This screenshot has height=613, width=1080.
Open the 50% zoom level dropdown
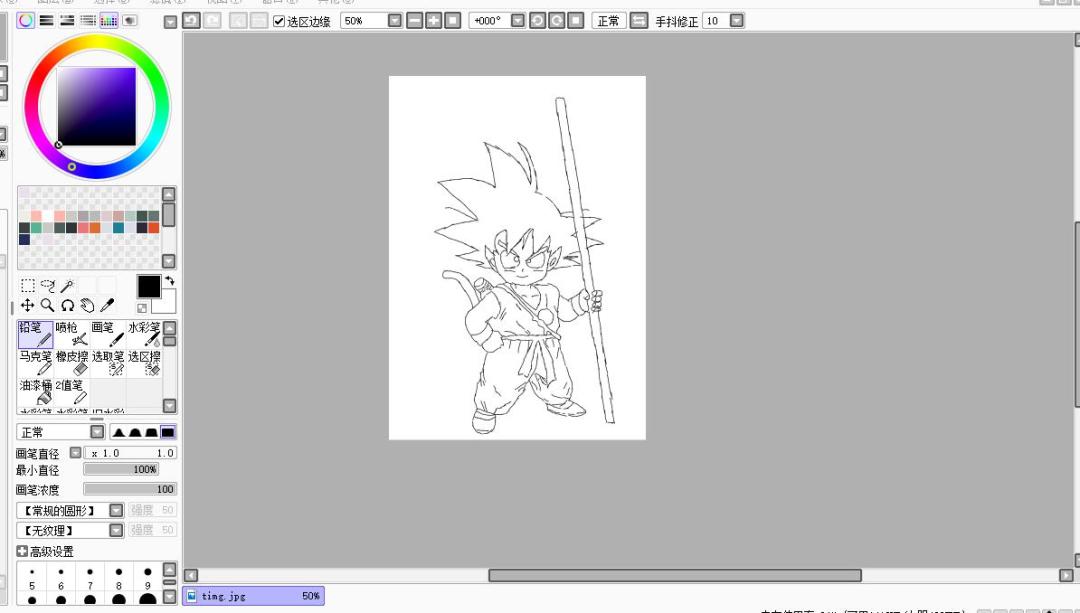coord(394,20)
